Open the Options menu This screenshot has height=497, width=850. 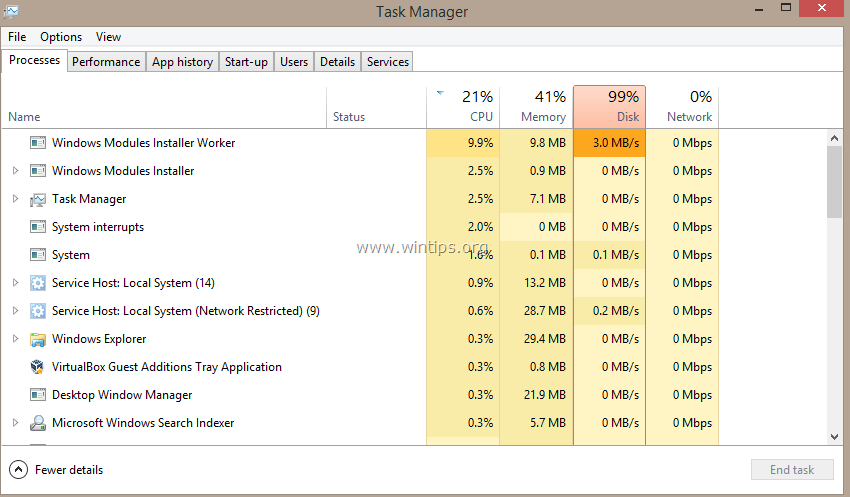(x=61, y=37)
